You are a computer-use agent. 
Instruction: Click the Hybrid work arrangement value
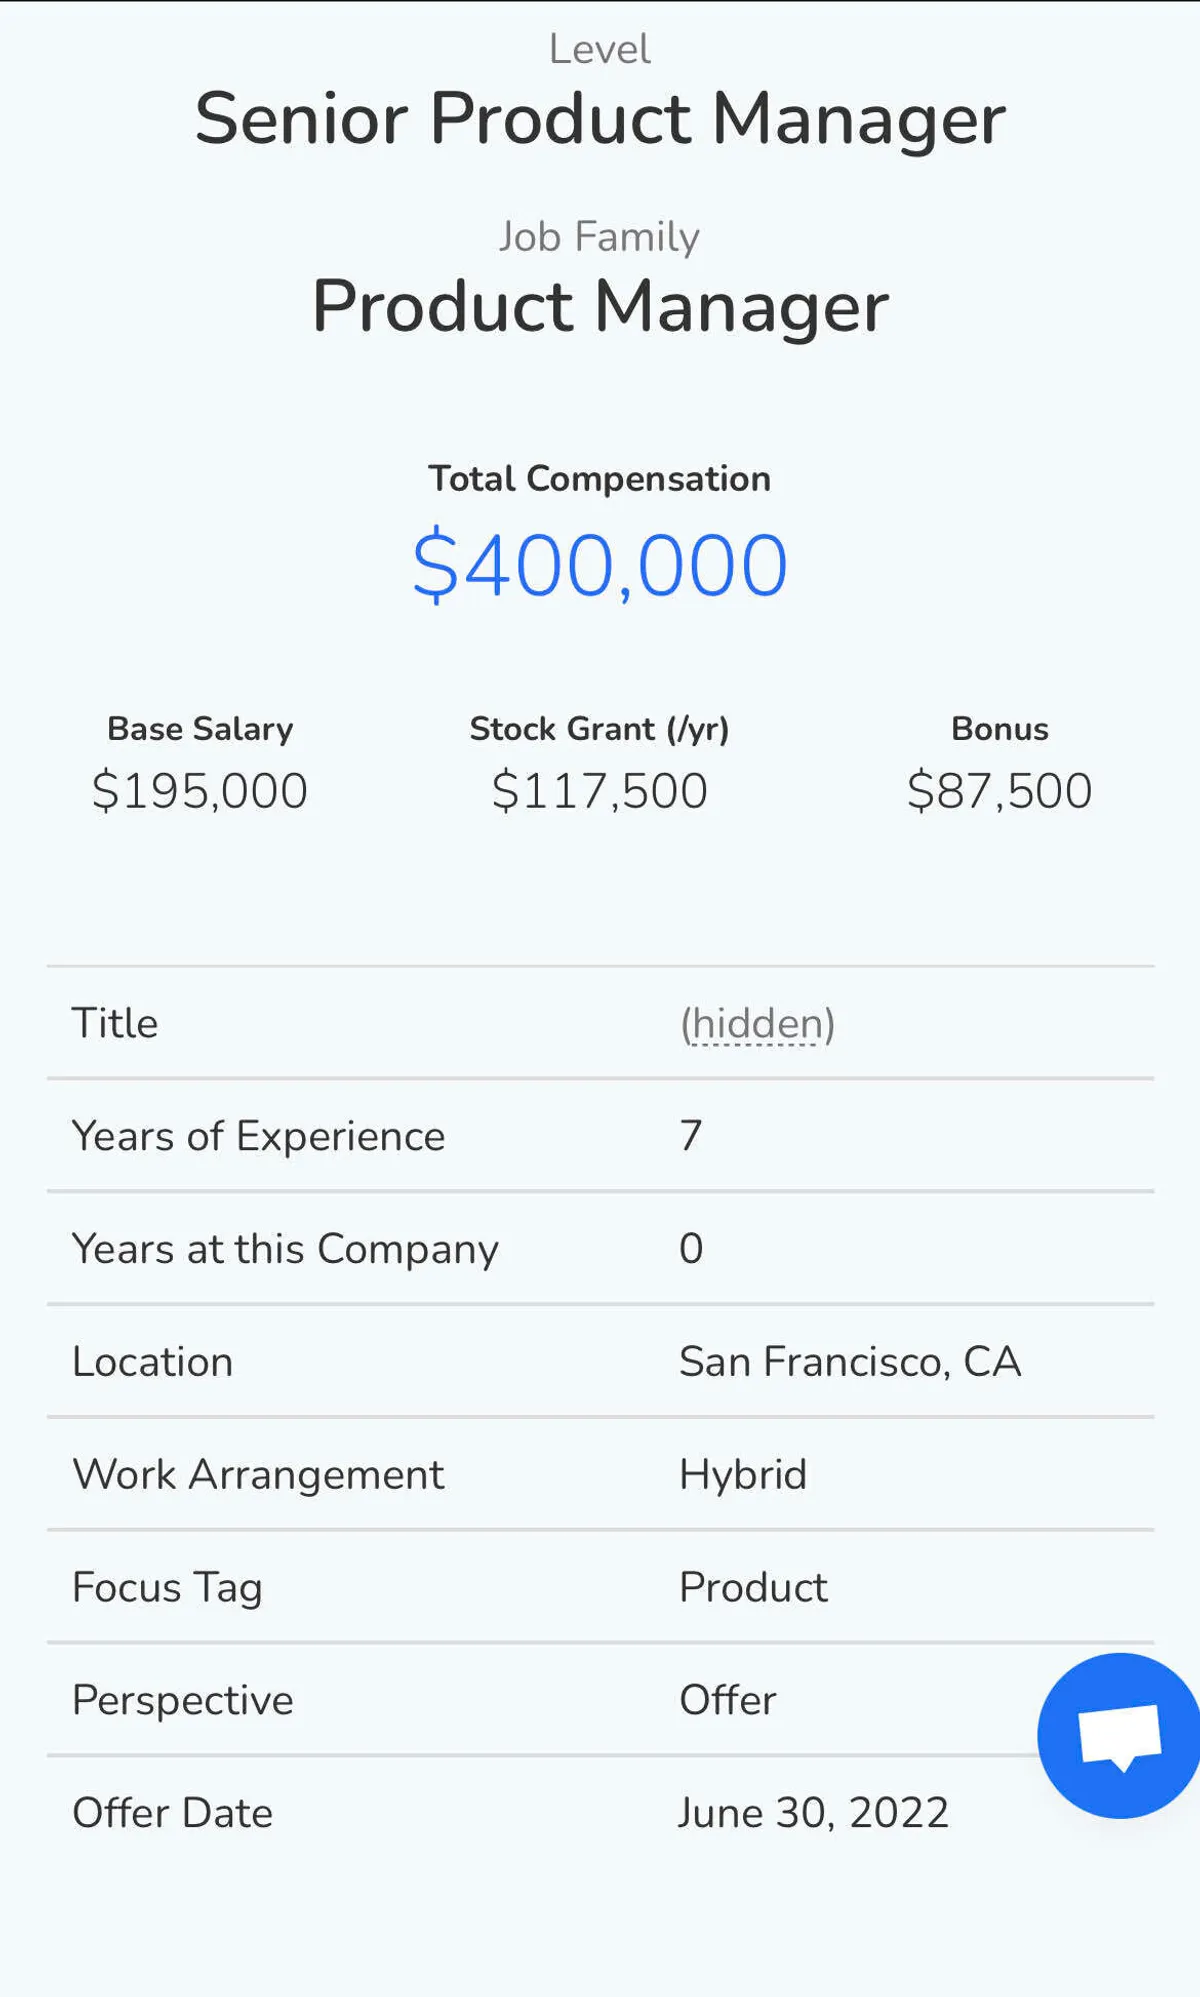coord(743,1475)
